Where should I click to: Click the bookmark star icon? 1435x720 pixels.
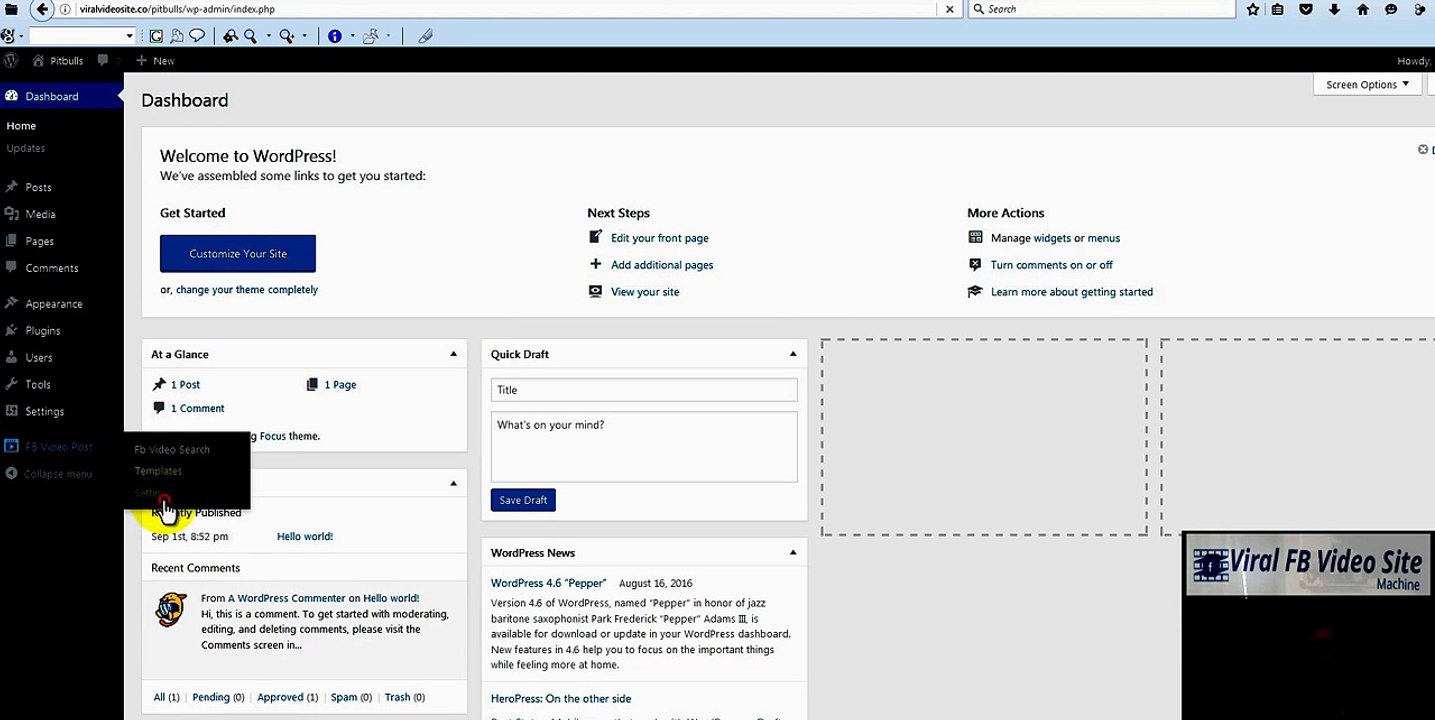(x=1253, y=9)
